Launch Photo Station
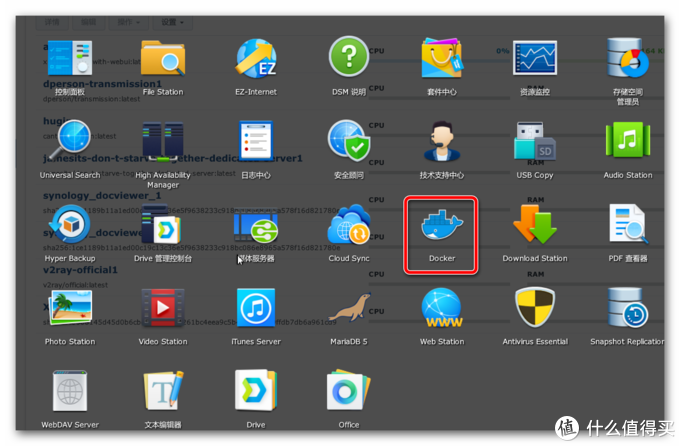 coord(70,308)
